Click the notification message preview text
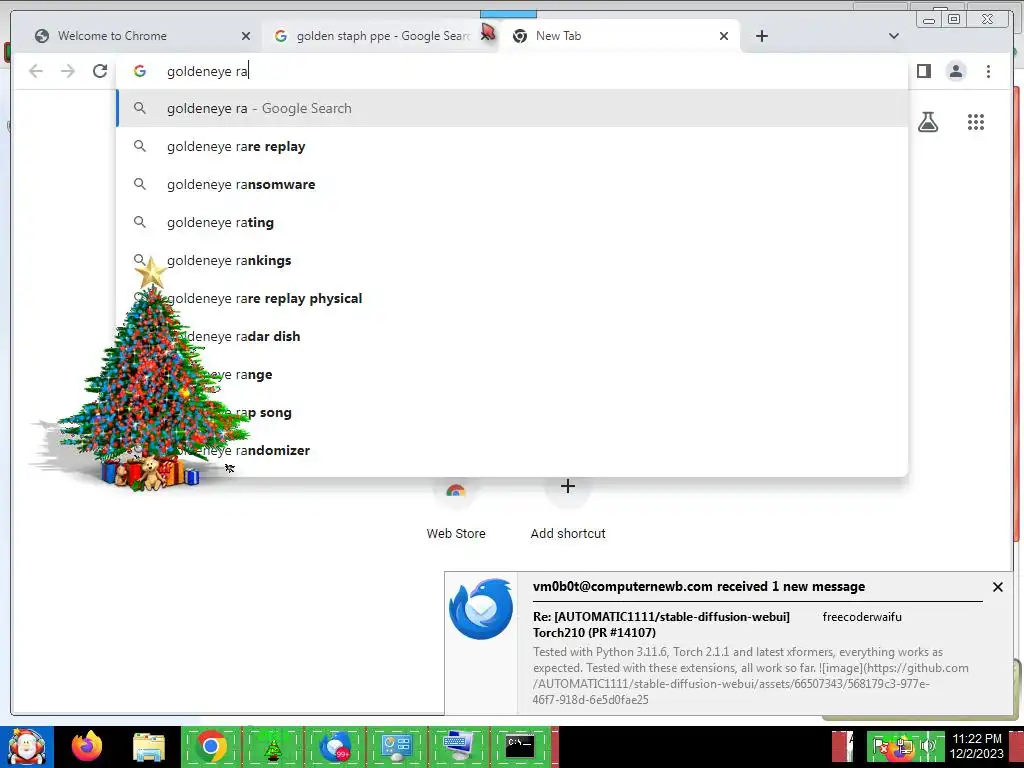Screen dimensions: 1024x768 [x=750, y=675]
